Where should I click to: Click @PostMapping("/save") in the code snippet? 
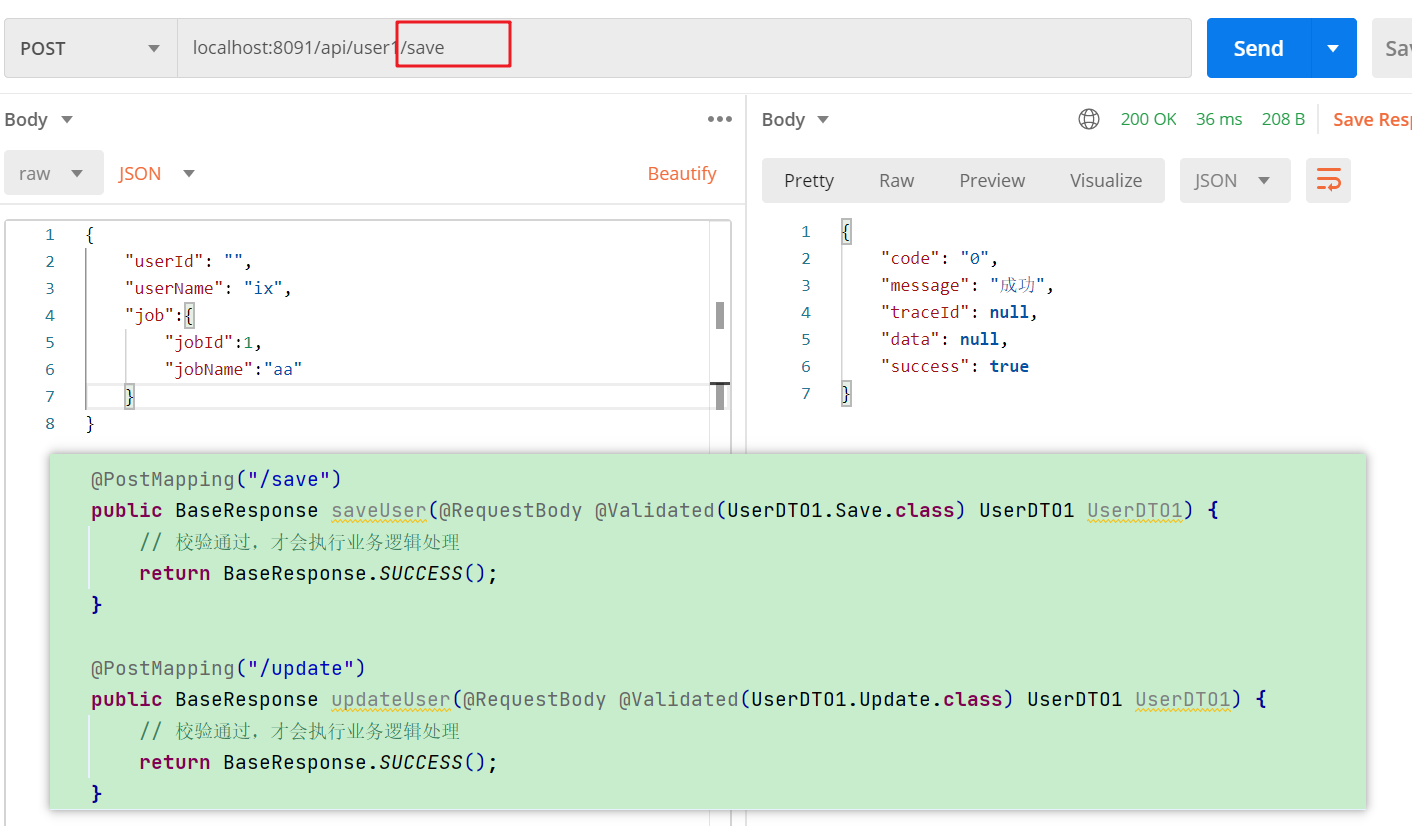coord(216,479)
